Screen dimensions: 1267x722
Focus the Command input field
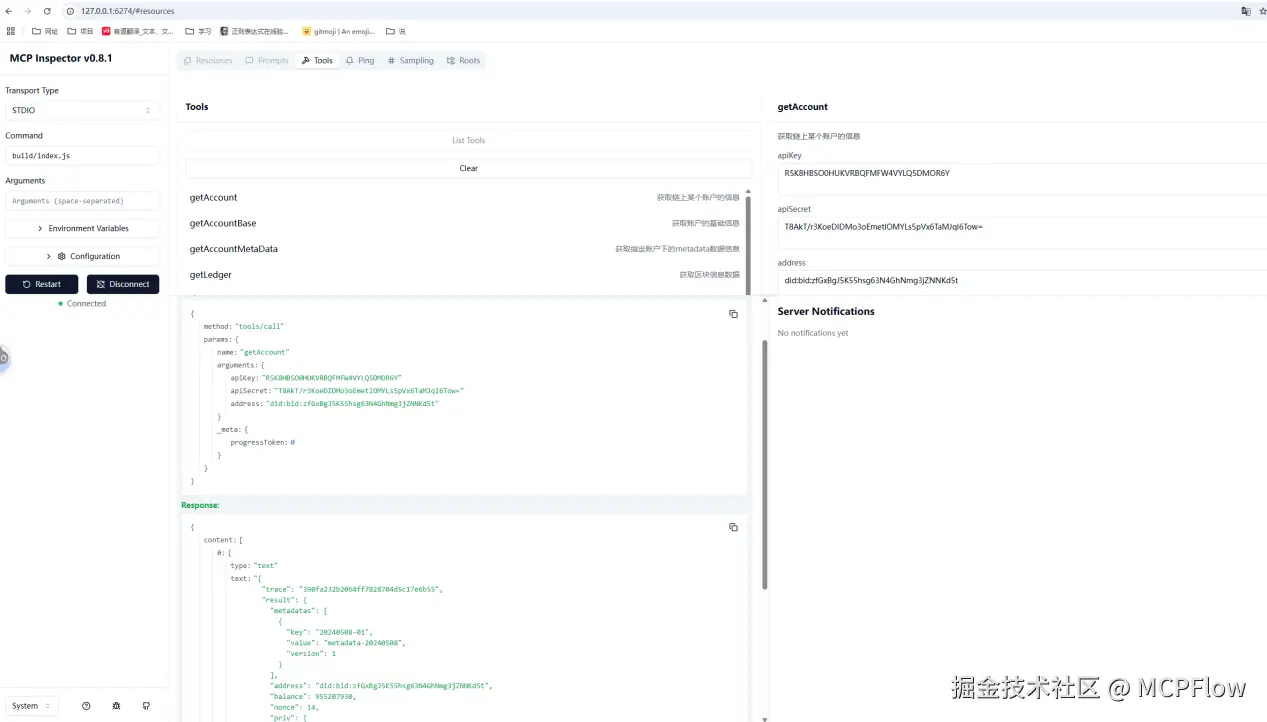[x=82, y=156]
